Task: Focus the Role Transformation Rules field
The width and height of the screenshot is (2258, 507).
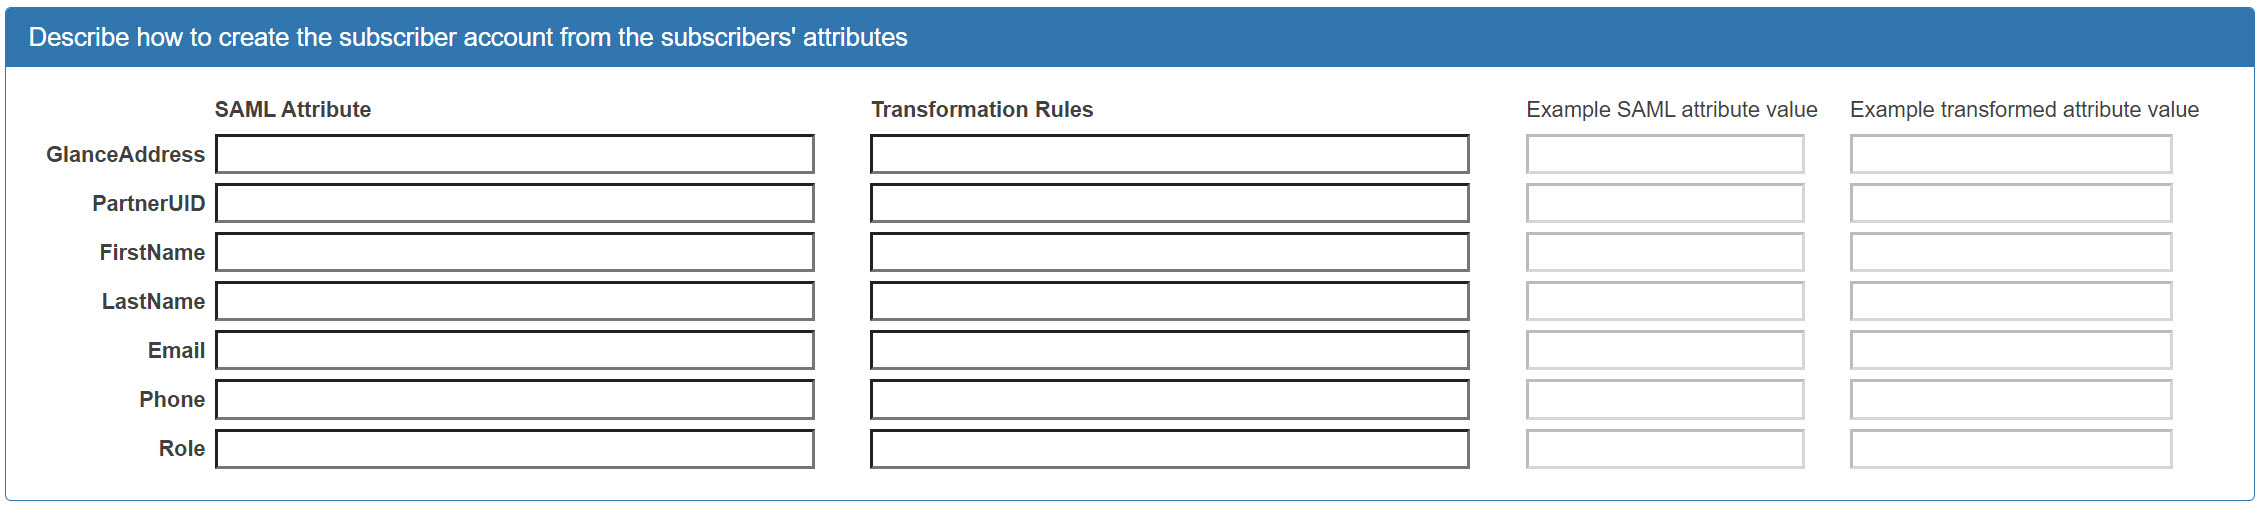Action: pos(1169,449)
